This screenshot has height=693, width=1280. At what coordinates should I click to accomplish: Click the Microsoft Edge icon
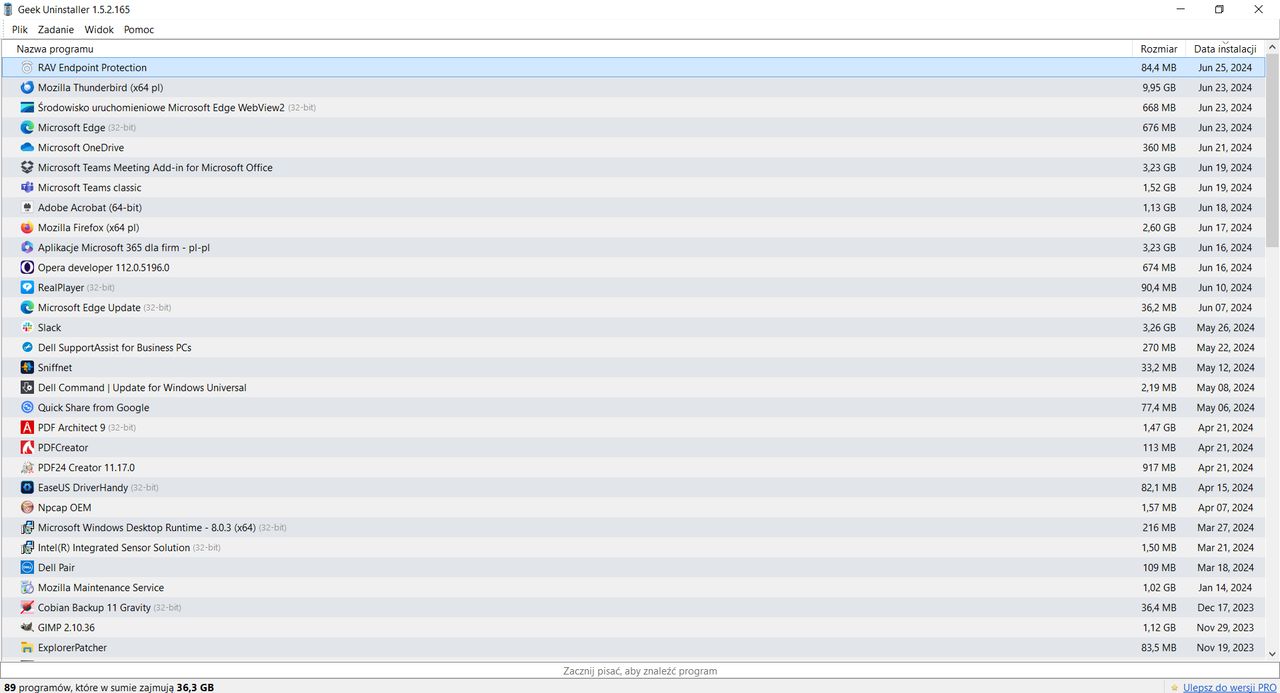tap(27, 127)
